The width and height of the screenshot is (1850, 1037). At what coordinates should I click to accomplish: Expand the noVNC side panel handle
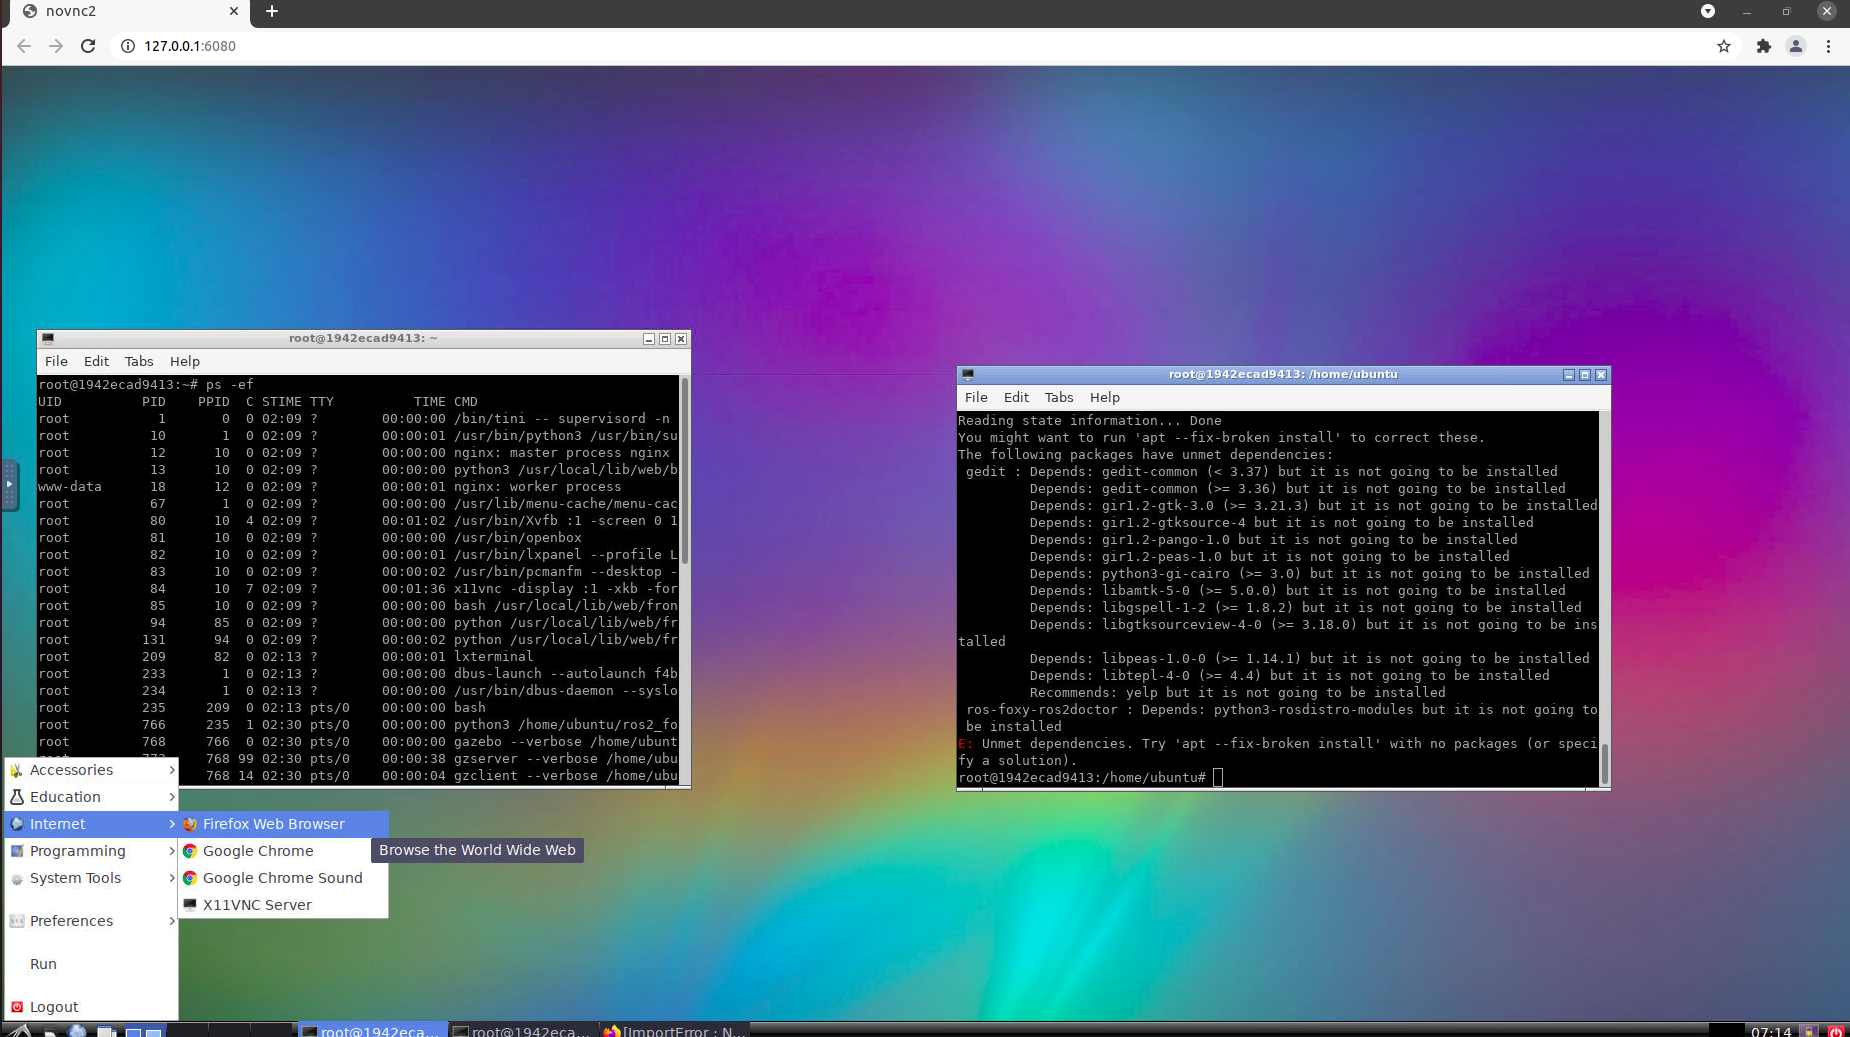tap(10, 485)
